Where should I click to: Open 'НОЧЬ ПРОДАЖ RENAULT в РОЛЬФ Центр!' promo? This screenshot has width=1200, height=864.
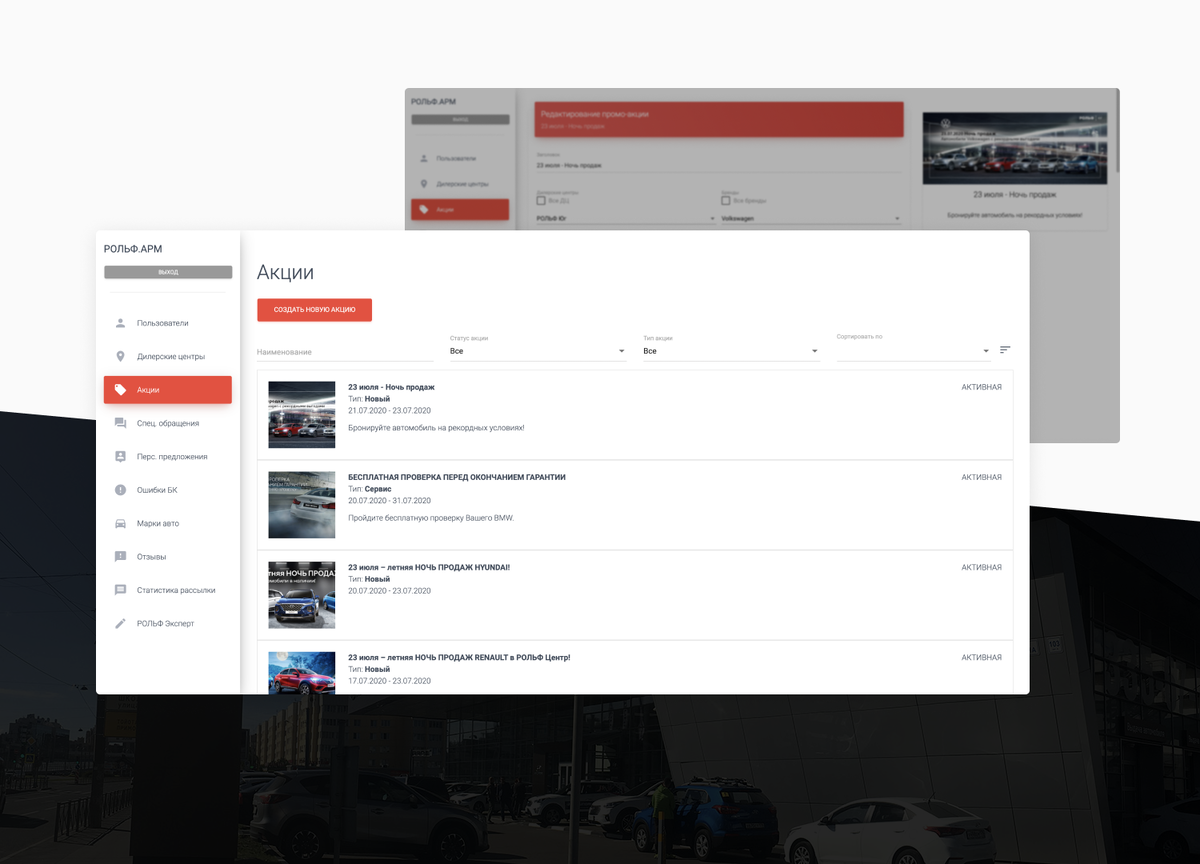click(x=459, y=657)
